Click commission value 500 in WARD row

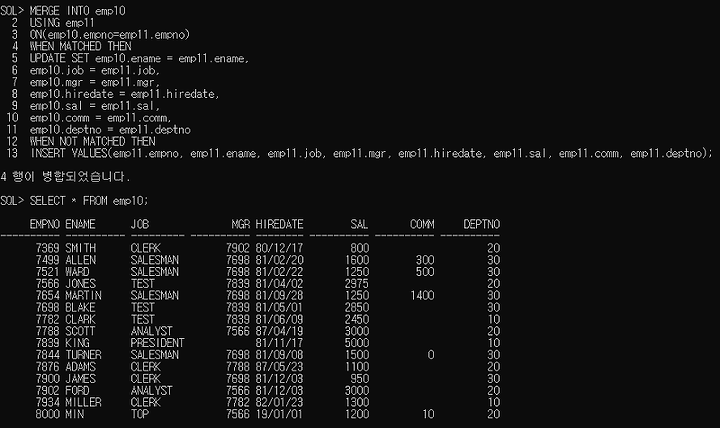point(425,272)
